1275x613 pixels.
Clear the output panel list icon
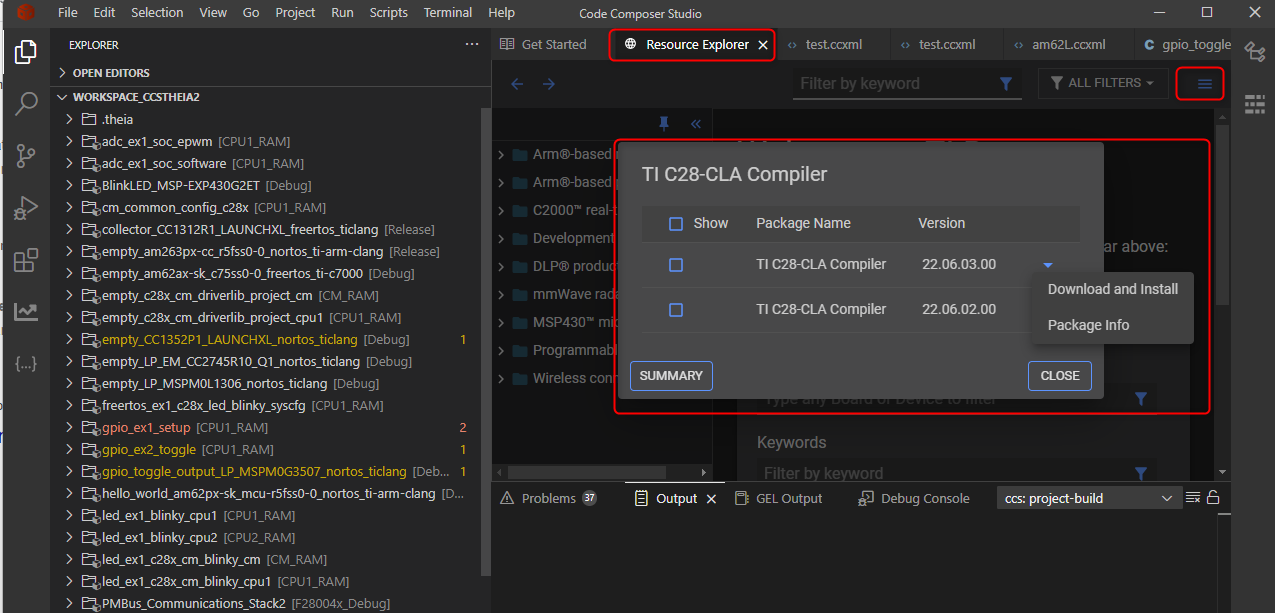coord(1193,498)
